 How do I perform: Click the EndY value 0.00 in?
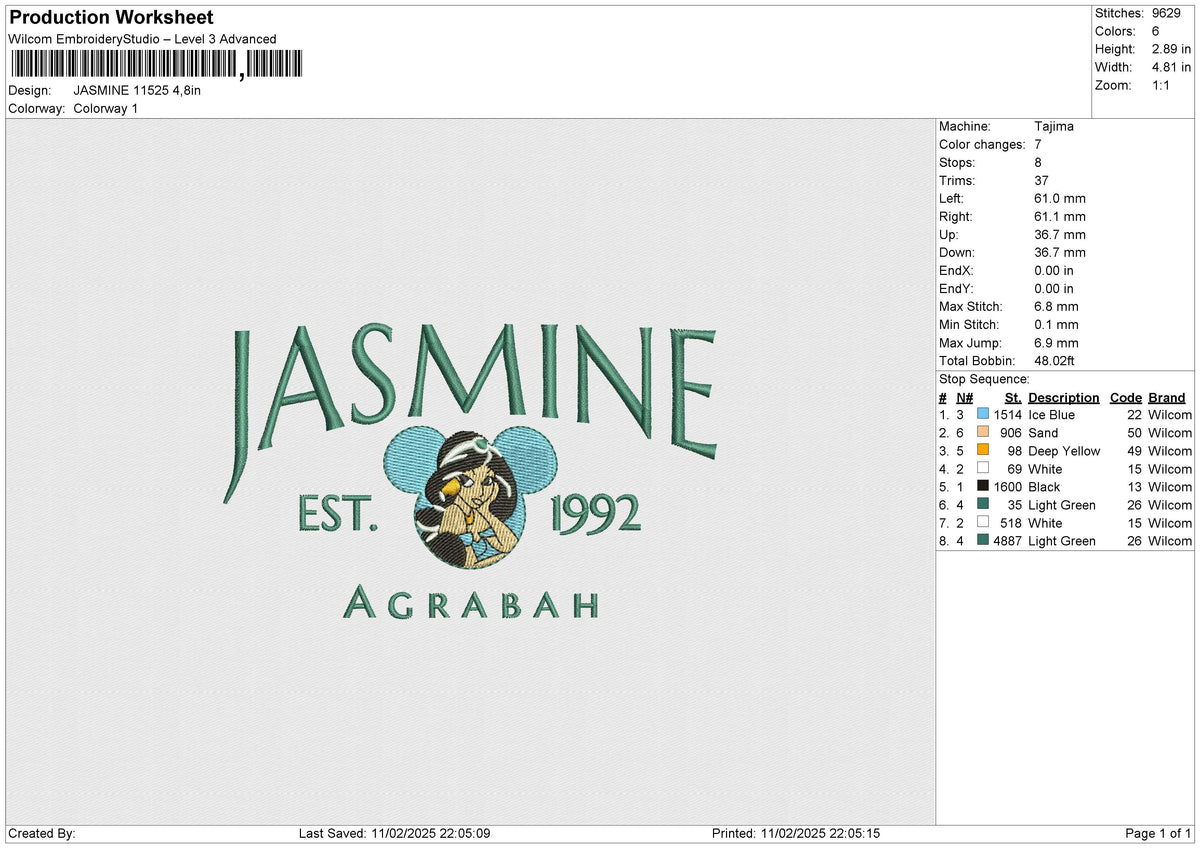tap(1054, 289)
